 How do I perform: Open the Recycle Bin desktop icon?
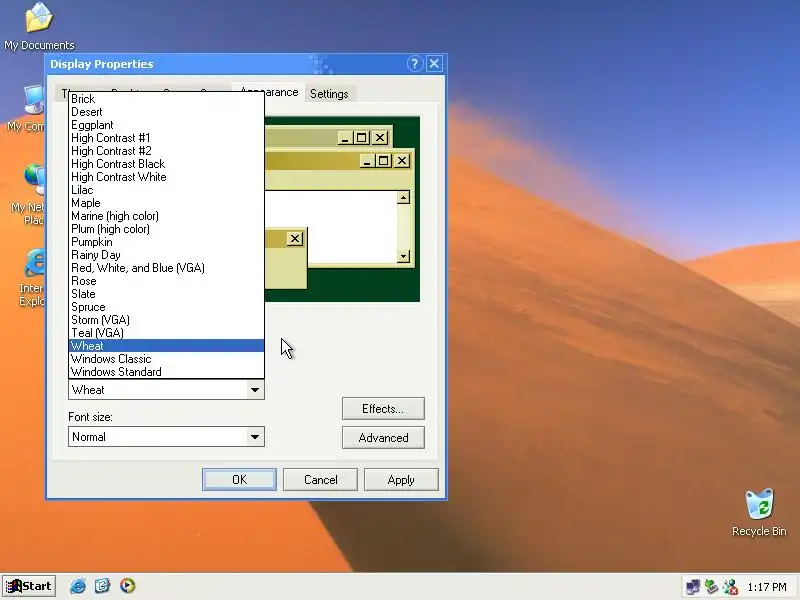759,512
